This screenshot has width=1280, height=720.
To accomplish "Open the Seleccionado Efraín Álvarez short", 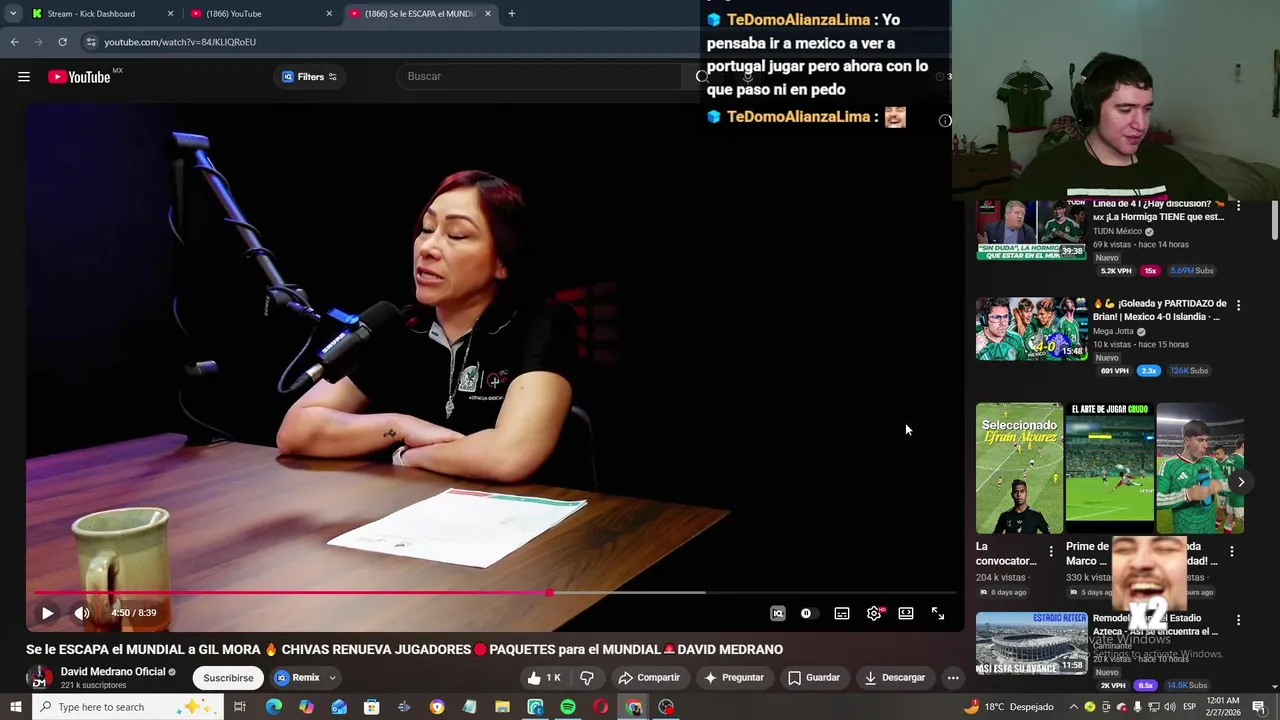I will tap(1019, 469).
